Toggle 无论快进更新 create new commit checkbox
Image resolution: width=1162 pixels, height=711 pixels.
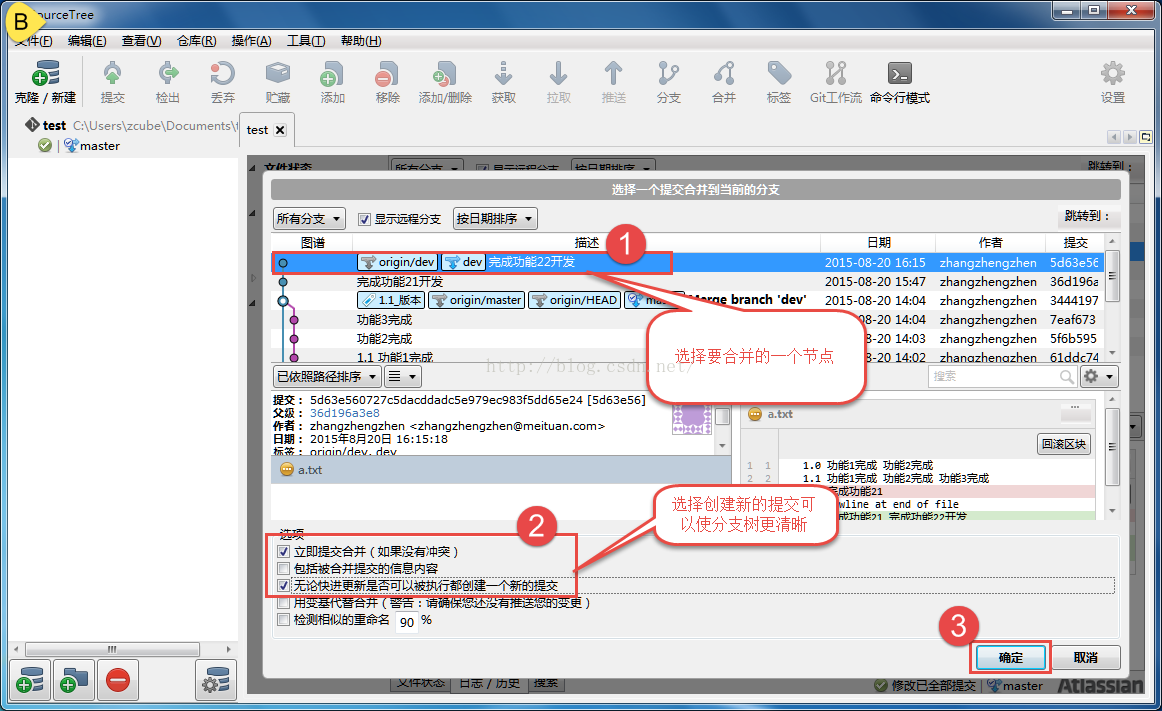point(283,586)
